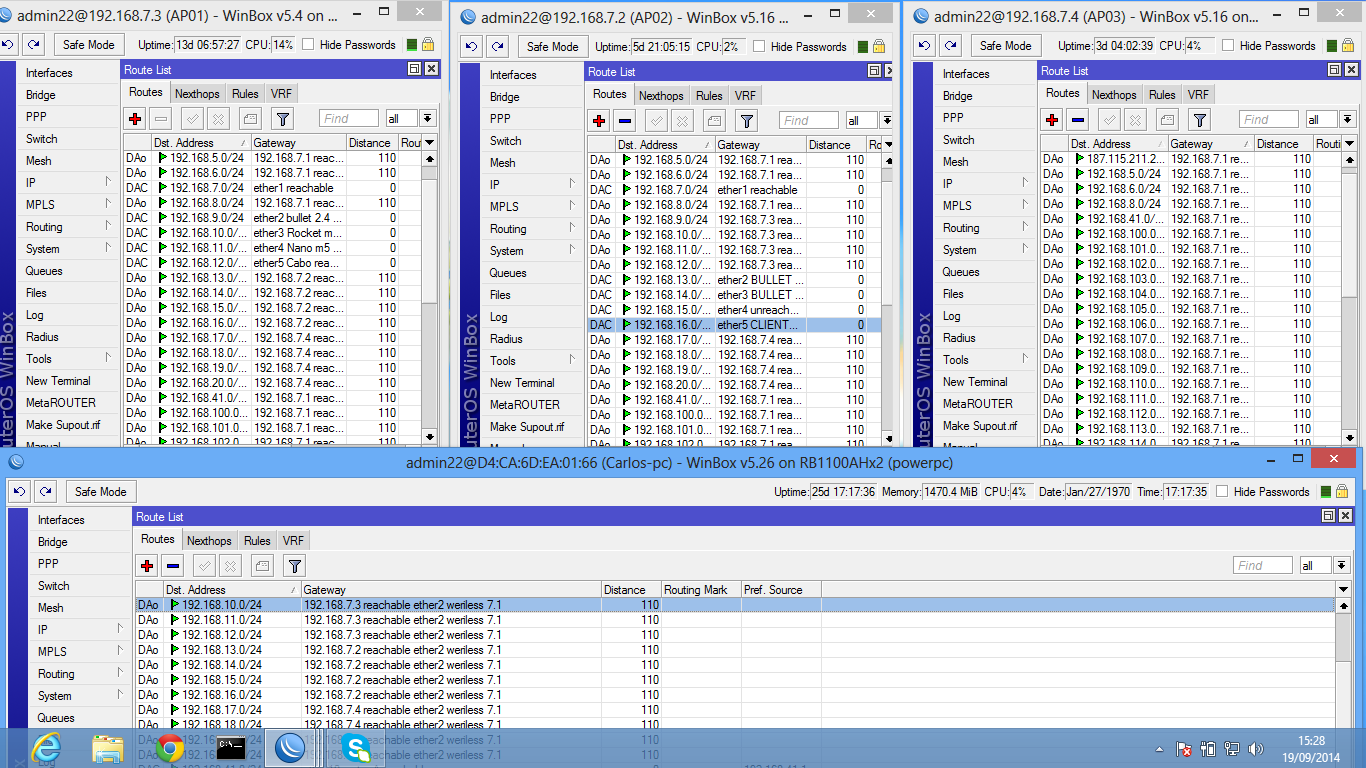Click the Redo icon in the AP01 window
This screenshot has height=768, width=1366.
[x=34, y=44]
